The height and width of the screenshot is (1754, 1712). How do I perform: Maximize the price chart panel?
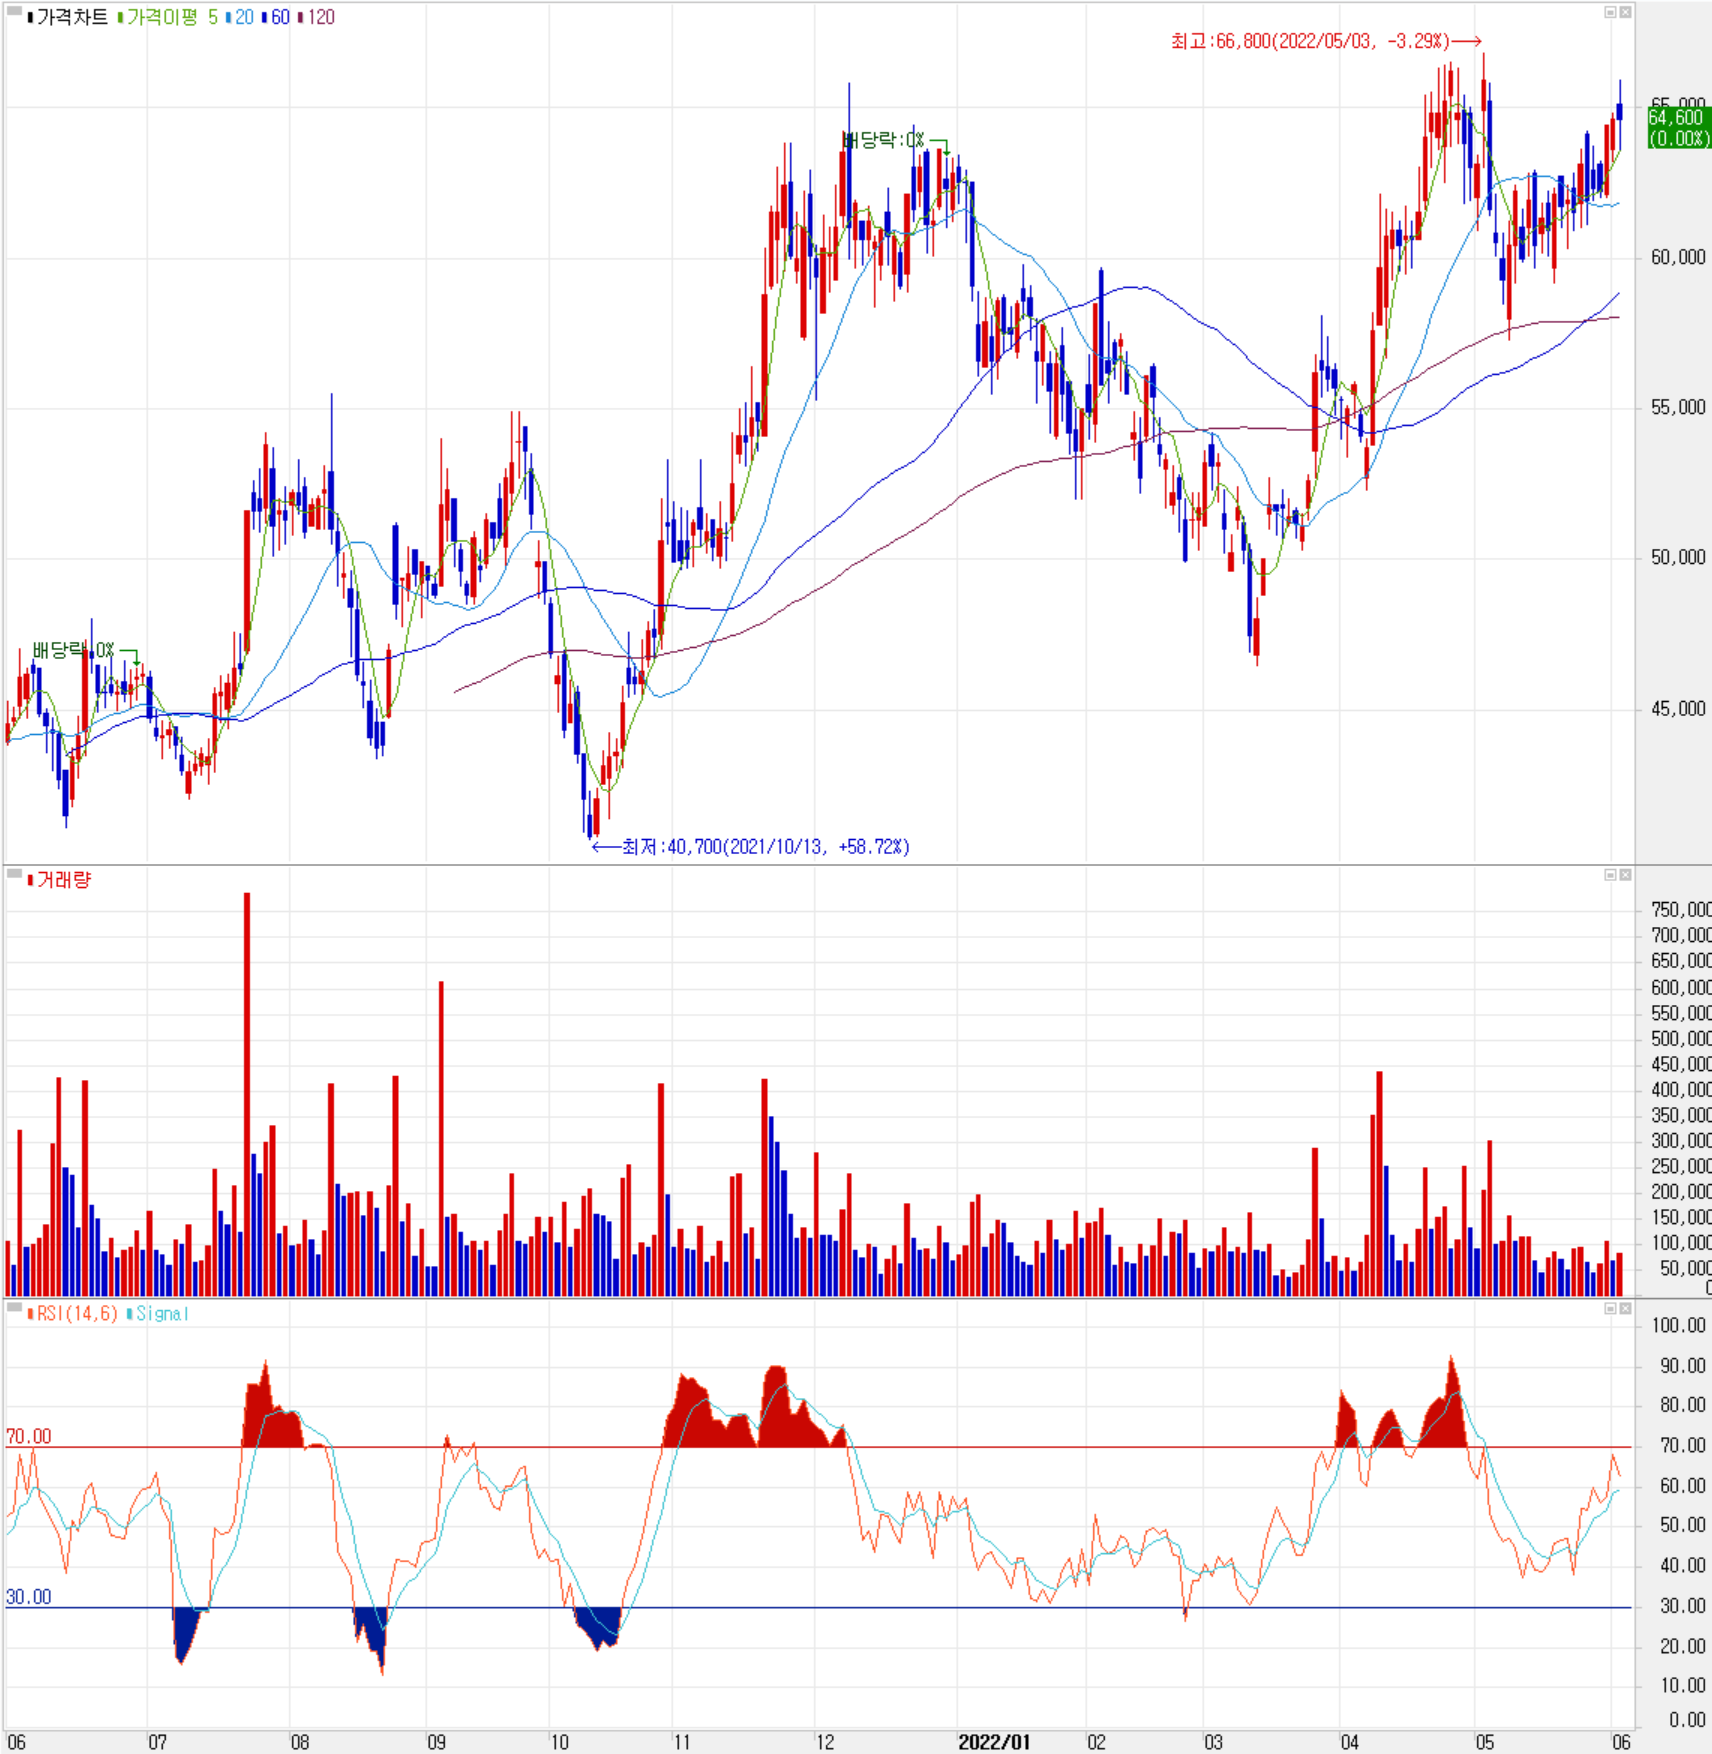pyautogui.click(x=1610, y=12)
